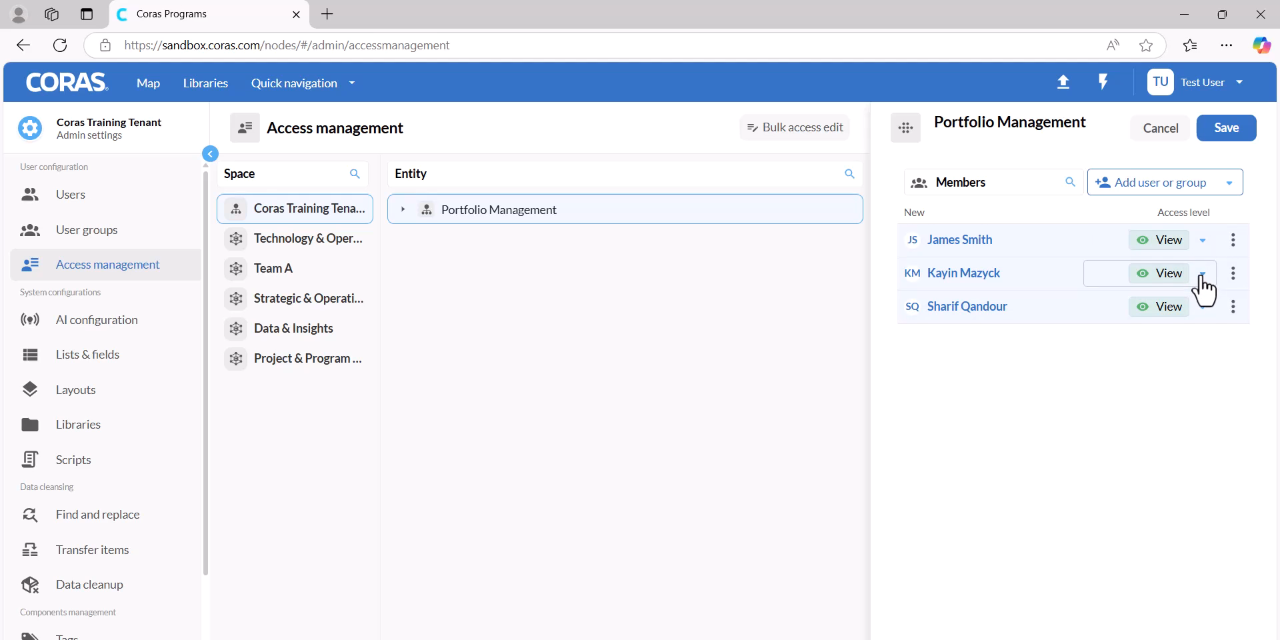Search spaces using the Space magnifier icon
This screenshot has height=640, width=1280.
coord(355,174)
